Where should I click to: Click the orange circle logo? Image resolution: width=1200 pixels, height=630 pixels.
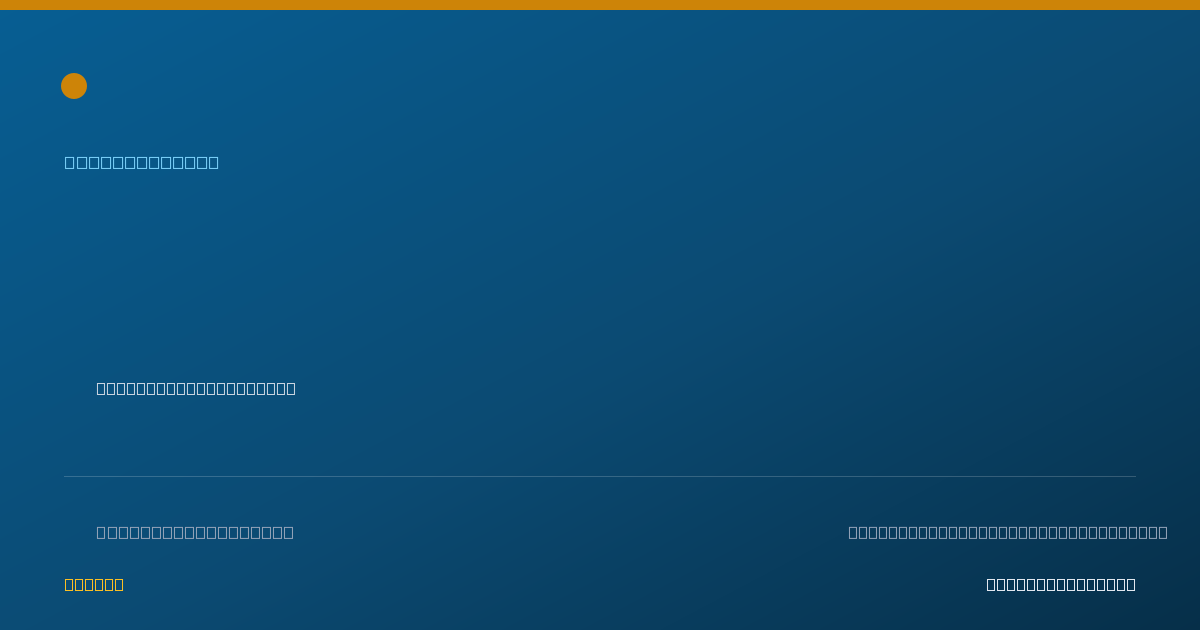click(x=74, y=86)
